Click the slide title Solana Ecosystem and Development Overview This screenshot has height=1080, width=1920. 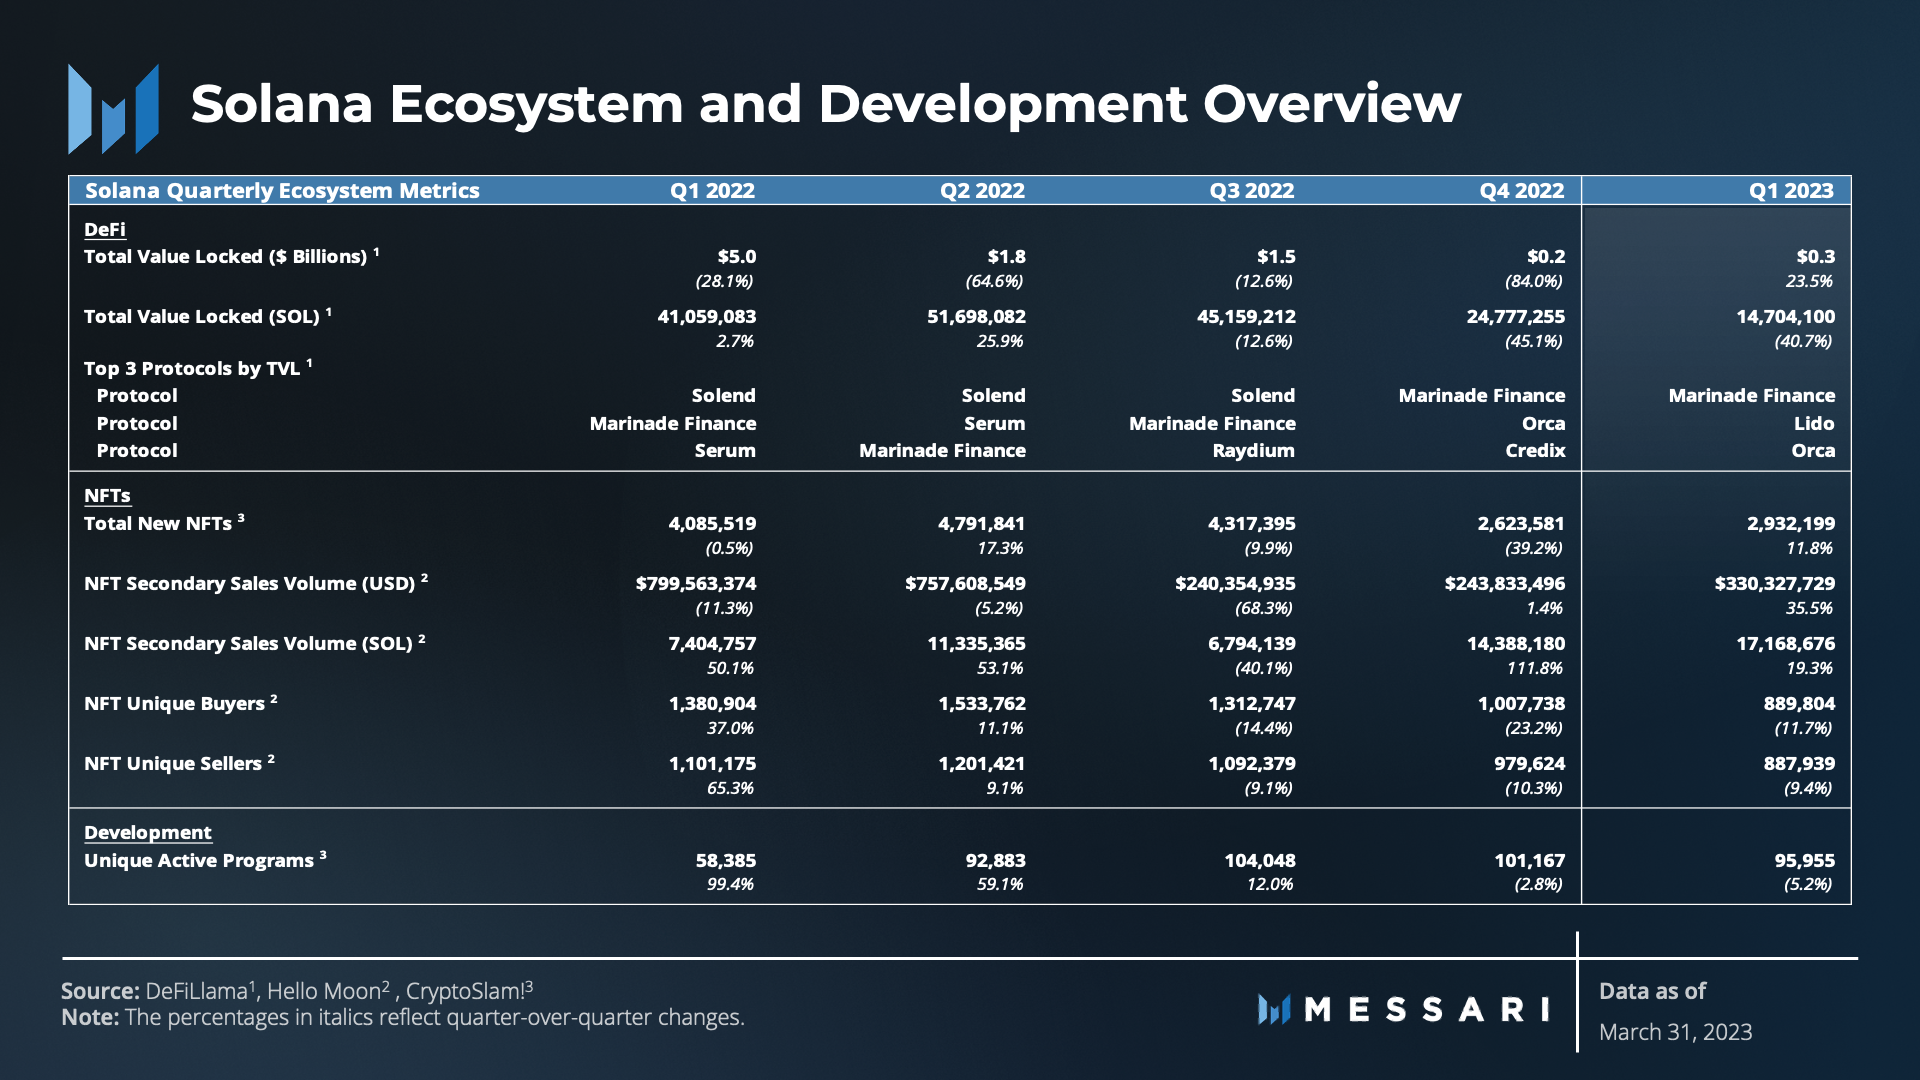coord(825,104)
